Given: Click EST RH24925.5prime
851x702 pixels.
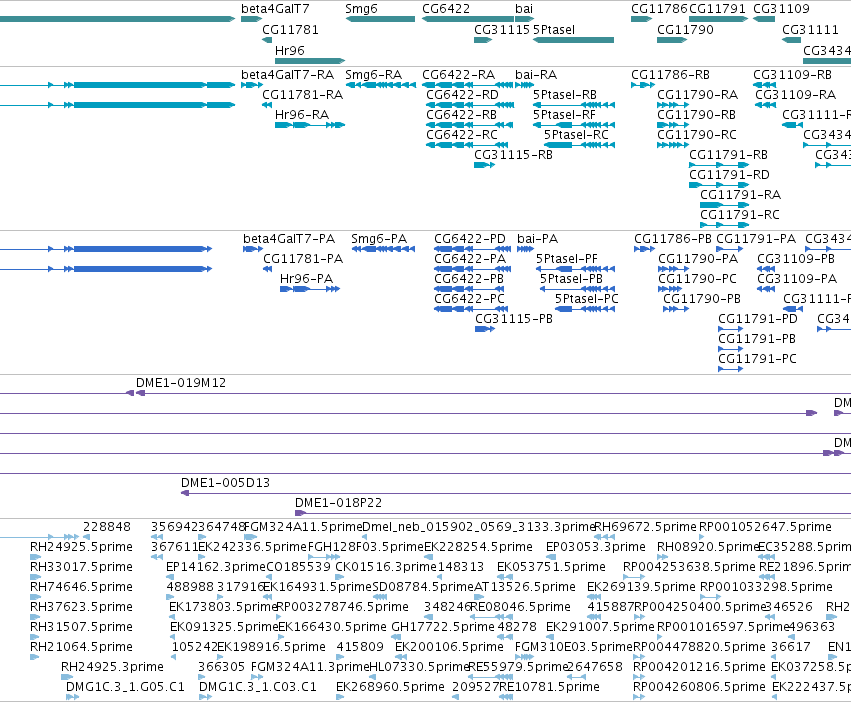Looking at the screenshot, I should (81, 547).
